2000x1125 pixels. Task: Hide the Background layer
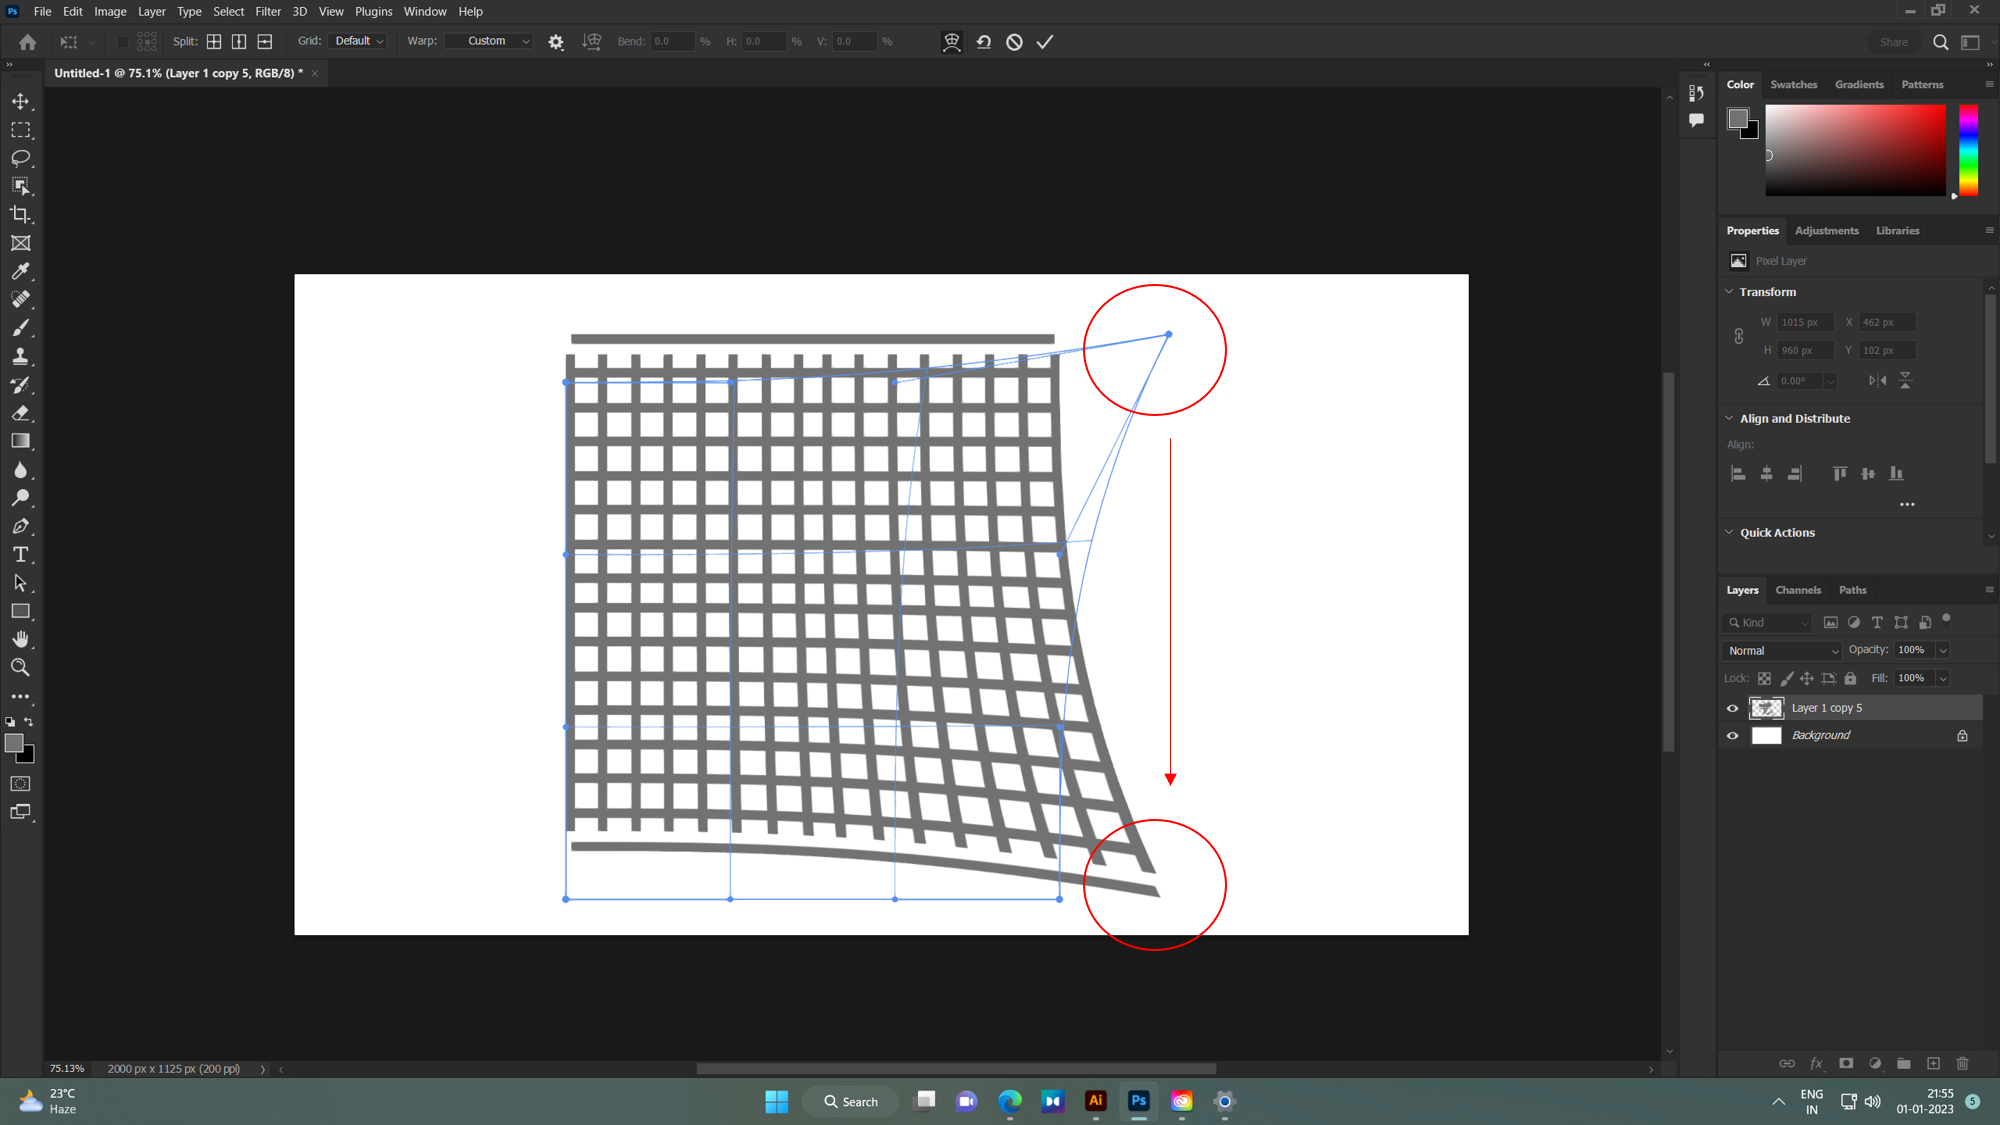(1732, 735)
